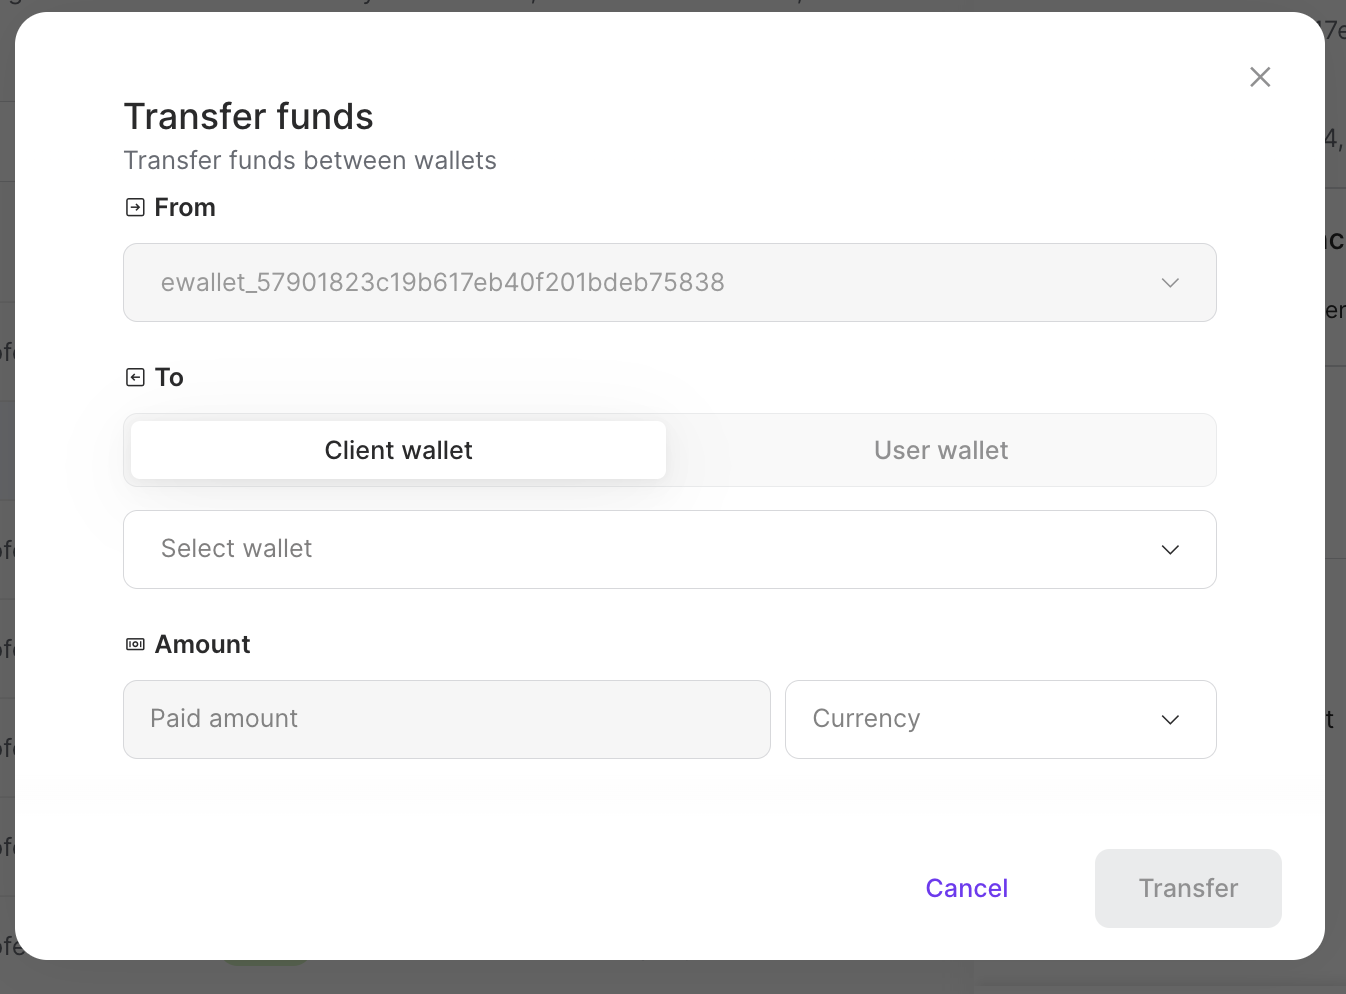Click the Transfer funds heading
This screenshot has width=1346, height=994.
click(248, 117)
